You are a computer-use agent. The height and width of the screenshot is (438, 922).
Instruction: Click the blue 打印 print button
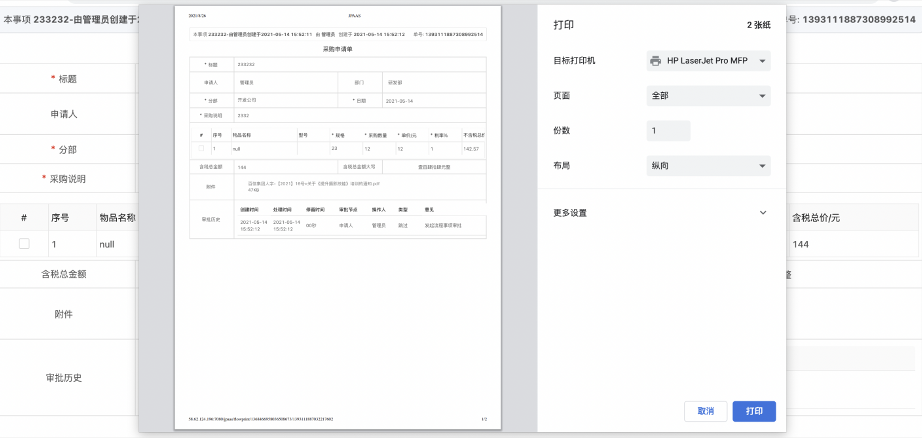tap(754, 412)
